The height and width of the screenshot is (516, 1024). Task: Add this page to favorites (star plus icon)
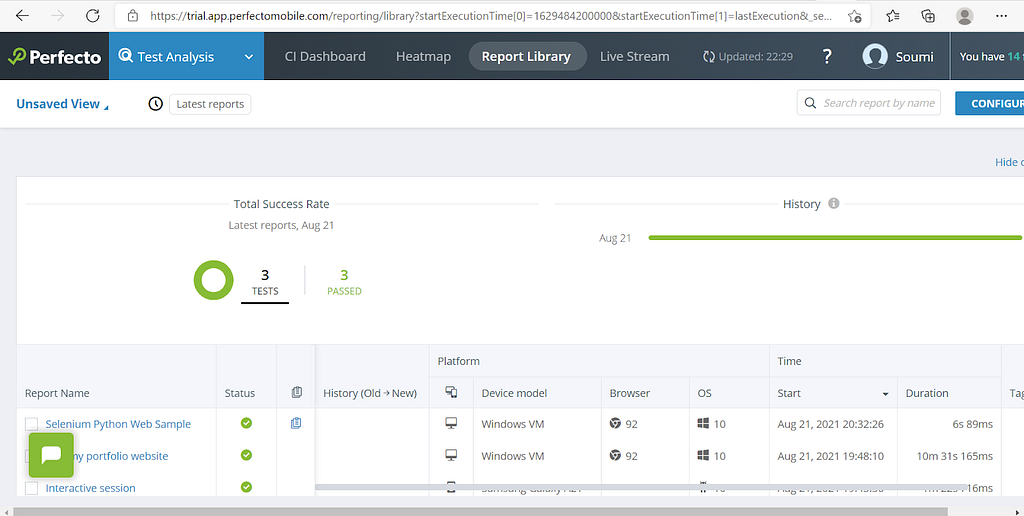(x=854, y=16)
